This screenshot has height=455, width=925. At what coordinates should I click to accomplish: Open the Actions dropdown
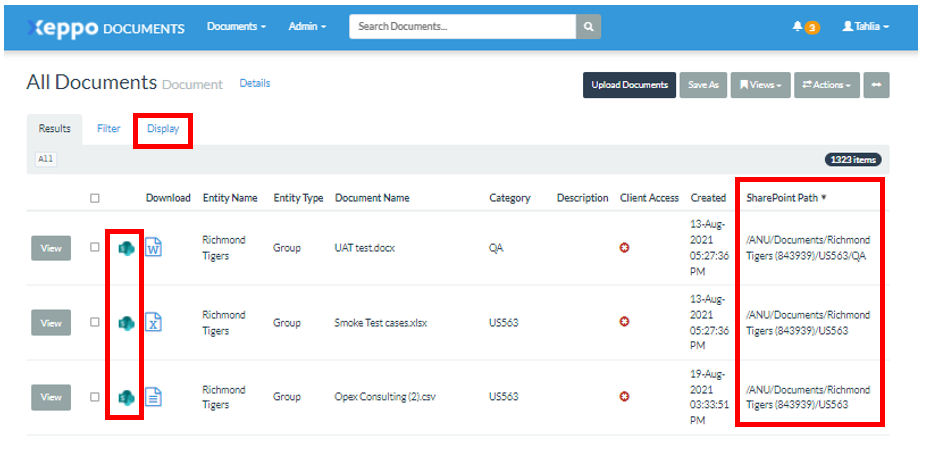[x=826, y=85]
